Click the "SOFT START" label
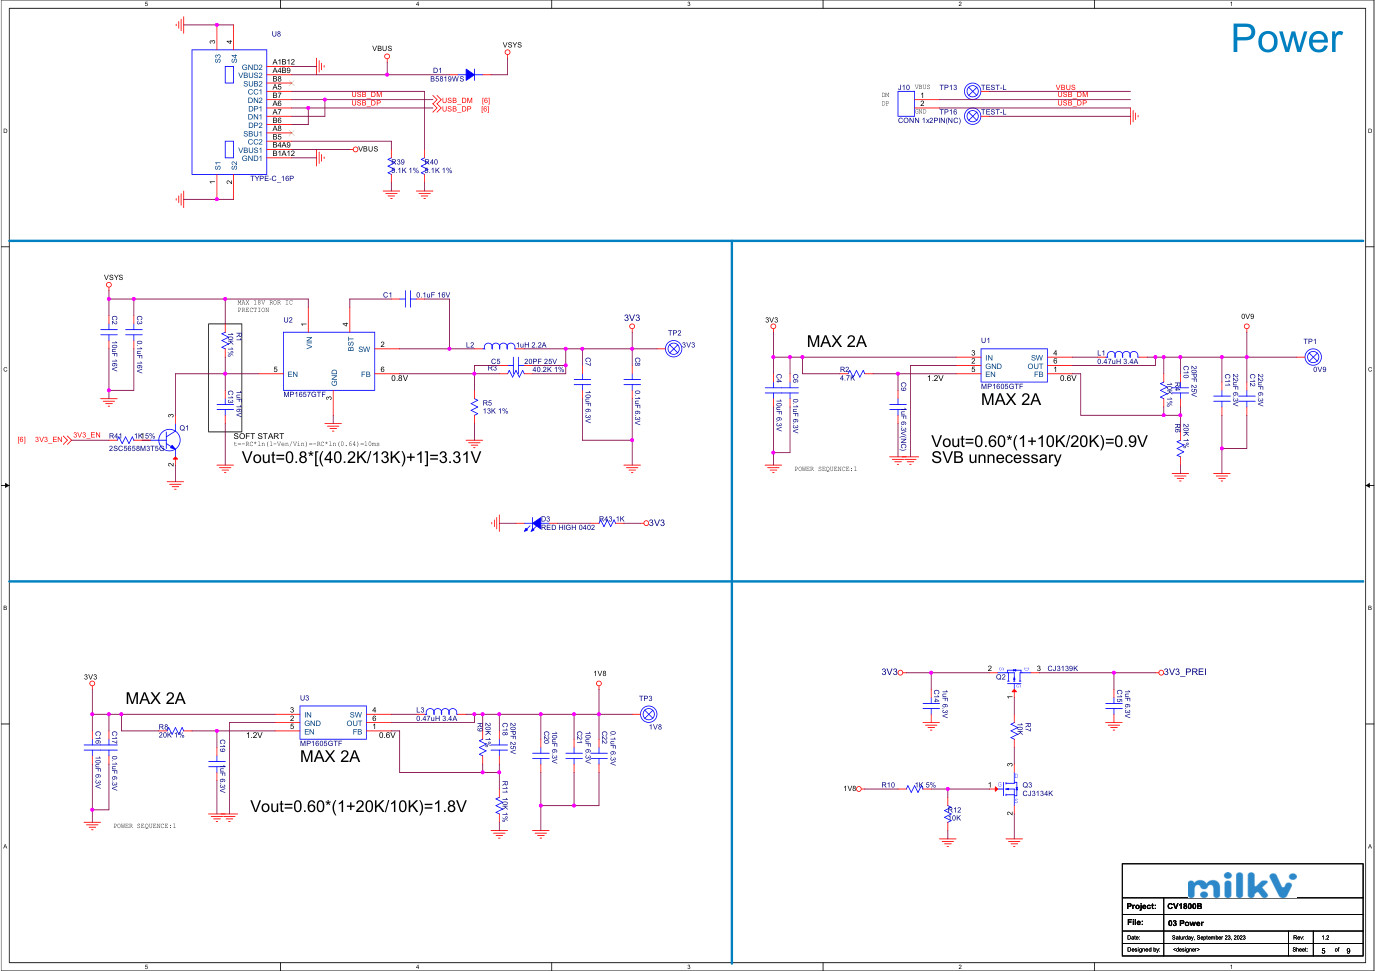 click(x=259, y=436)
